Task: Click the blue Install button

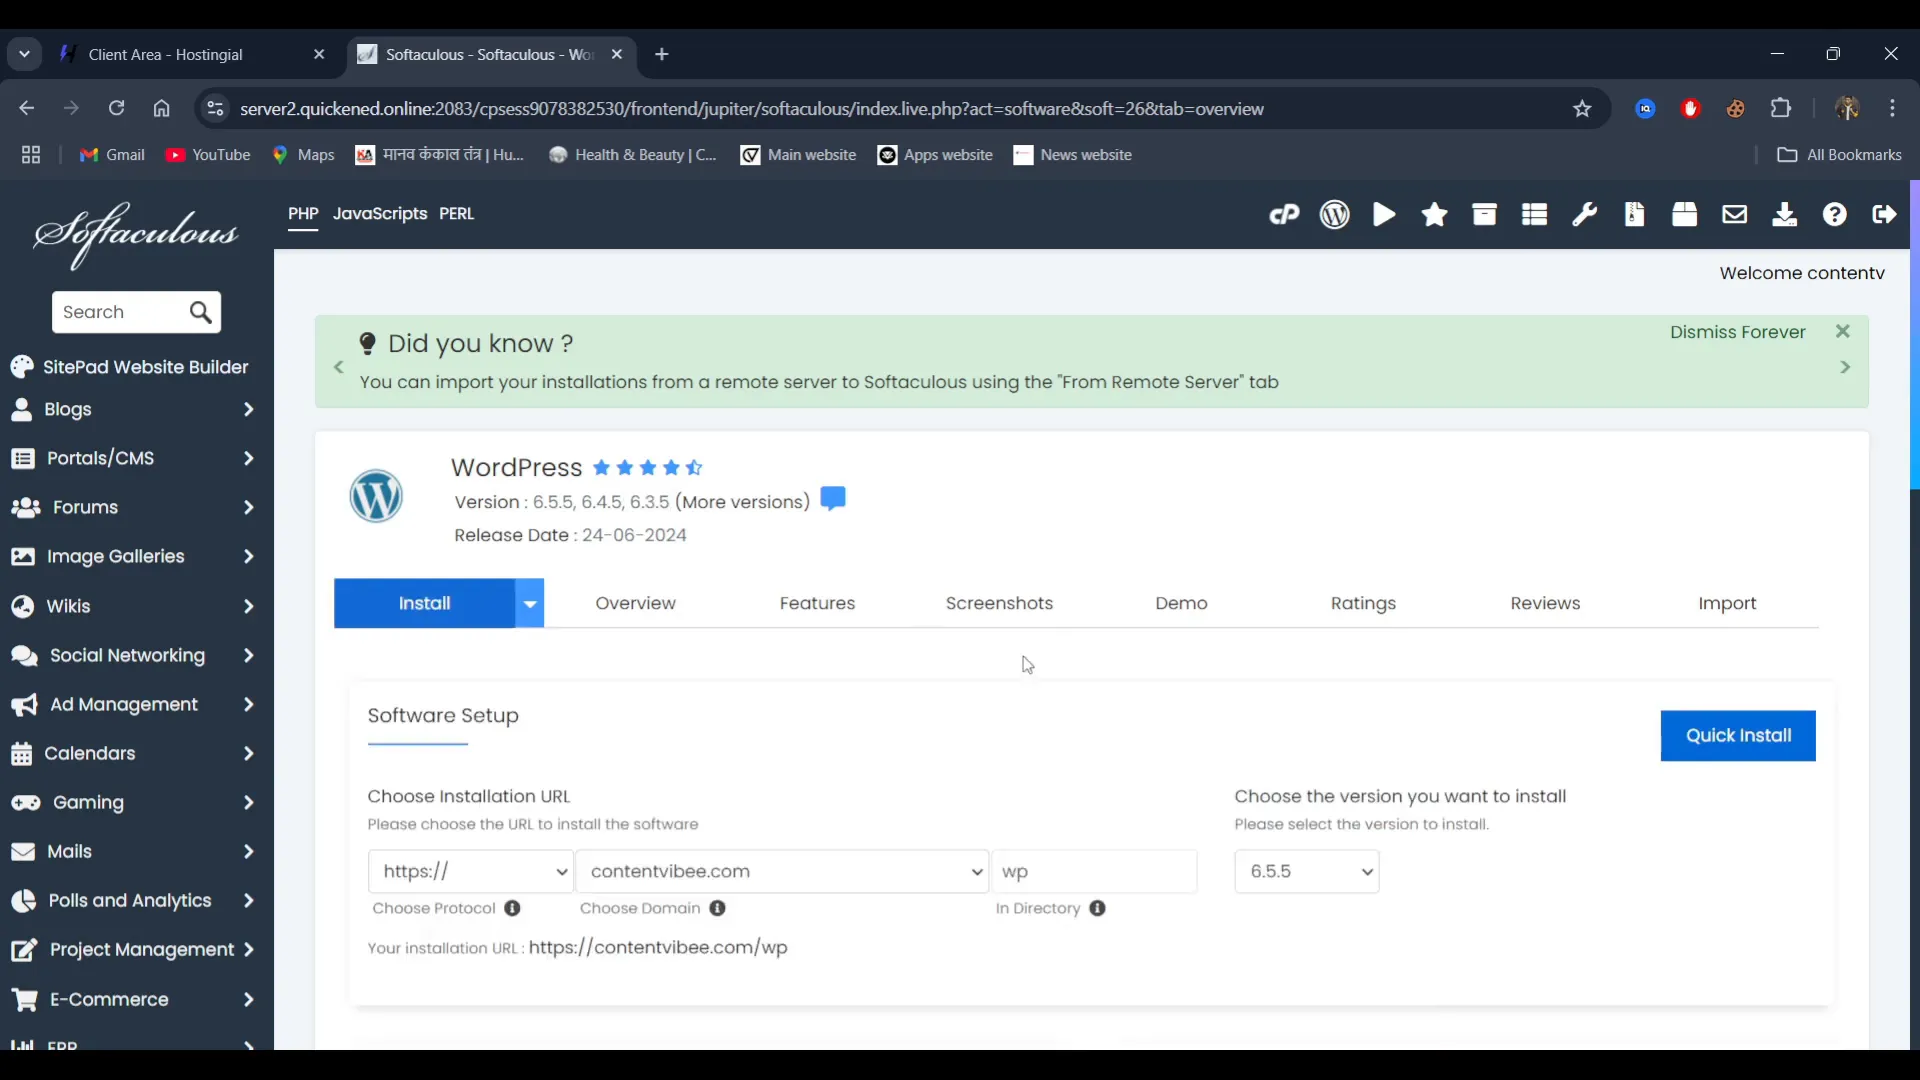Action: pyautogui.click(x=425, y=603)
